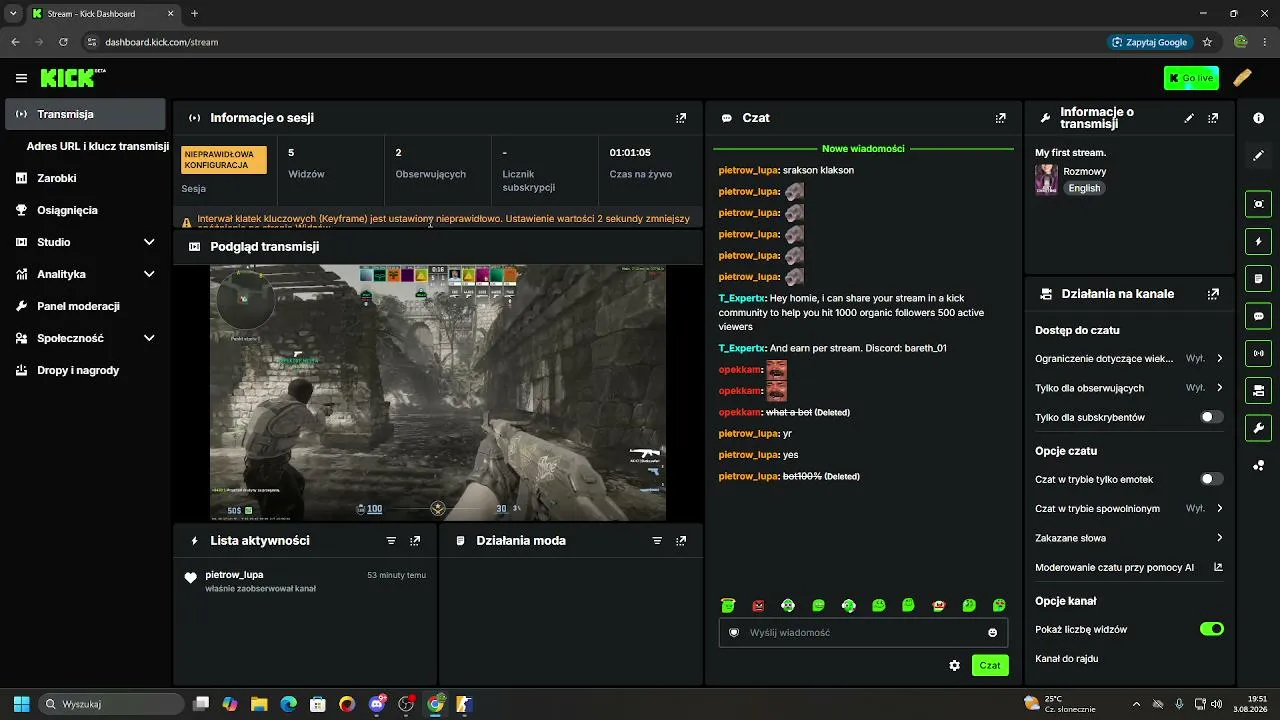Toggle the stream preview widget in the right rail
Screen dimensions: 1280x720
coord(1258,204)
